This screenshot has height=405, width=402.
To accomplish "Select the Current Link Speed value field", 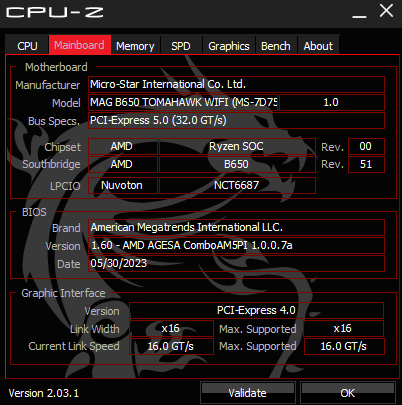I will [x=171, y=346].
